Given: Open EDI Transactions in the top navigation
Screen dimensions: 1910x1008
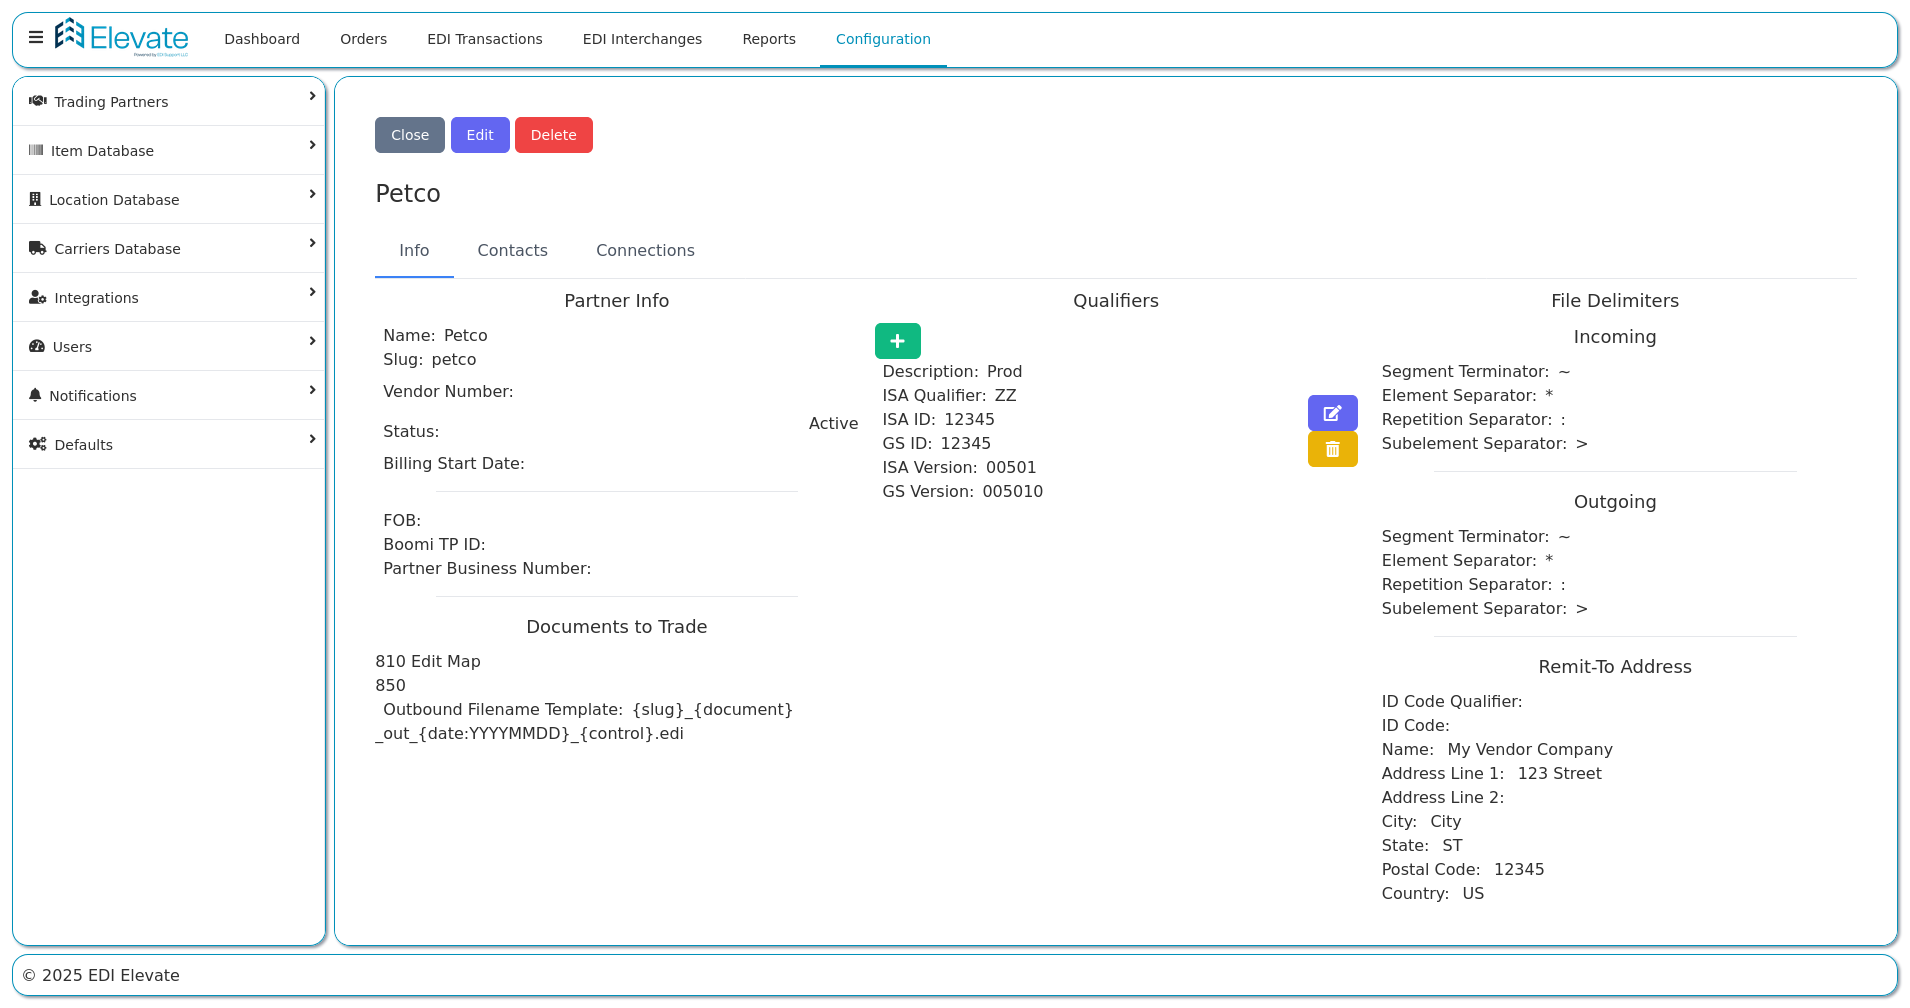Looking at the screenshot, I should tap(485, 39).
